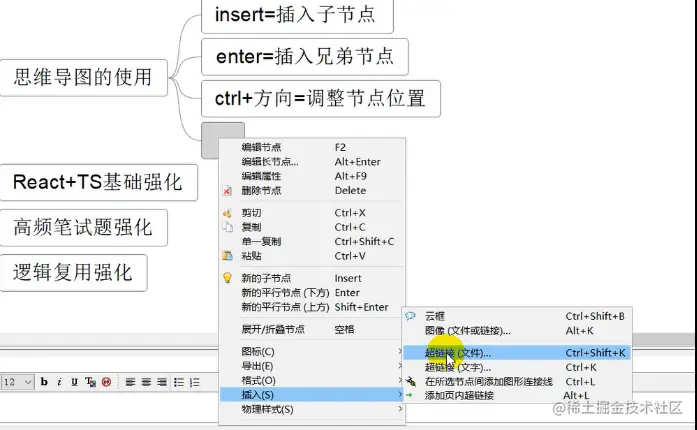
Task: Click the cloud speech bubble icon
Action: [410, 316]
